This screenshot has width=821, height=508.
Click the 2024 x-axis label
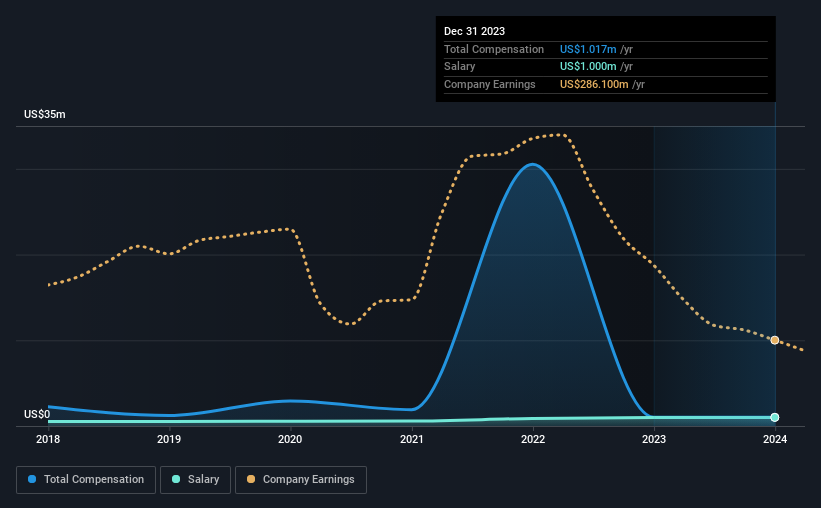[775, 439]
